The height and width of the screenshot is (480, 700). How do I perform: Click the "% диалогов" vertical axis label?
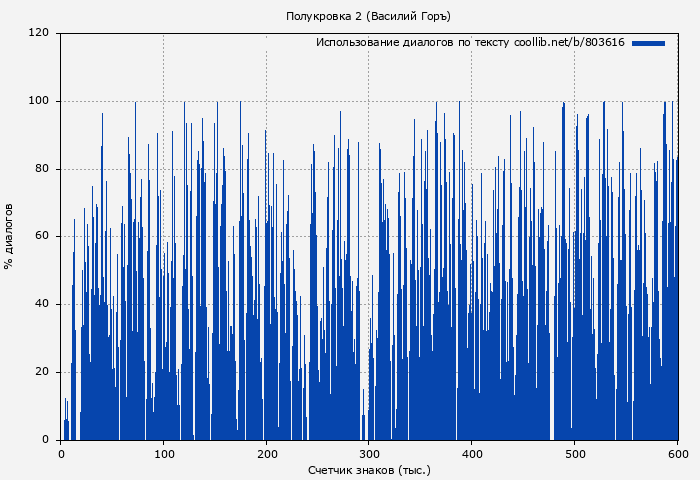point(9,236)
